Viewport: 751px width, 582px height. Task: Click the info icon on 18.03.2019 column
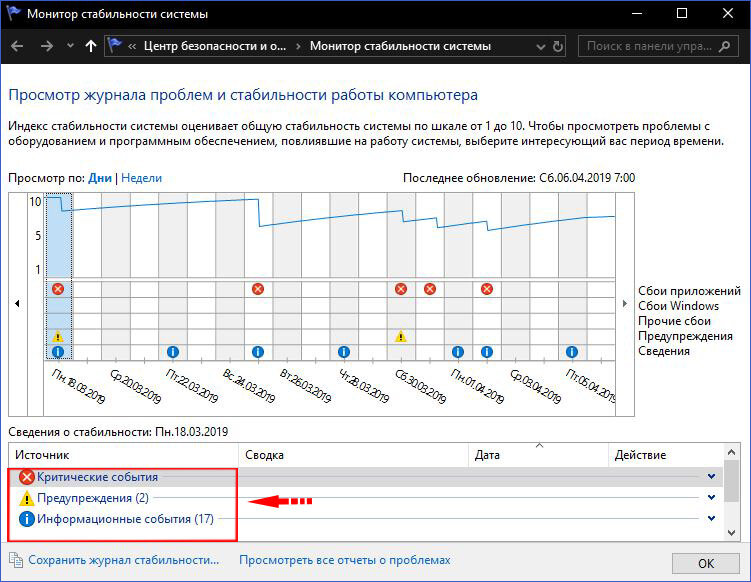pos(58,352)
